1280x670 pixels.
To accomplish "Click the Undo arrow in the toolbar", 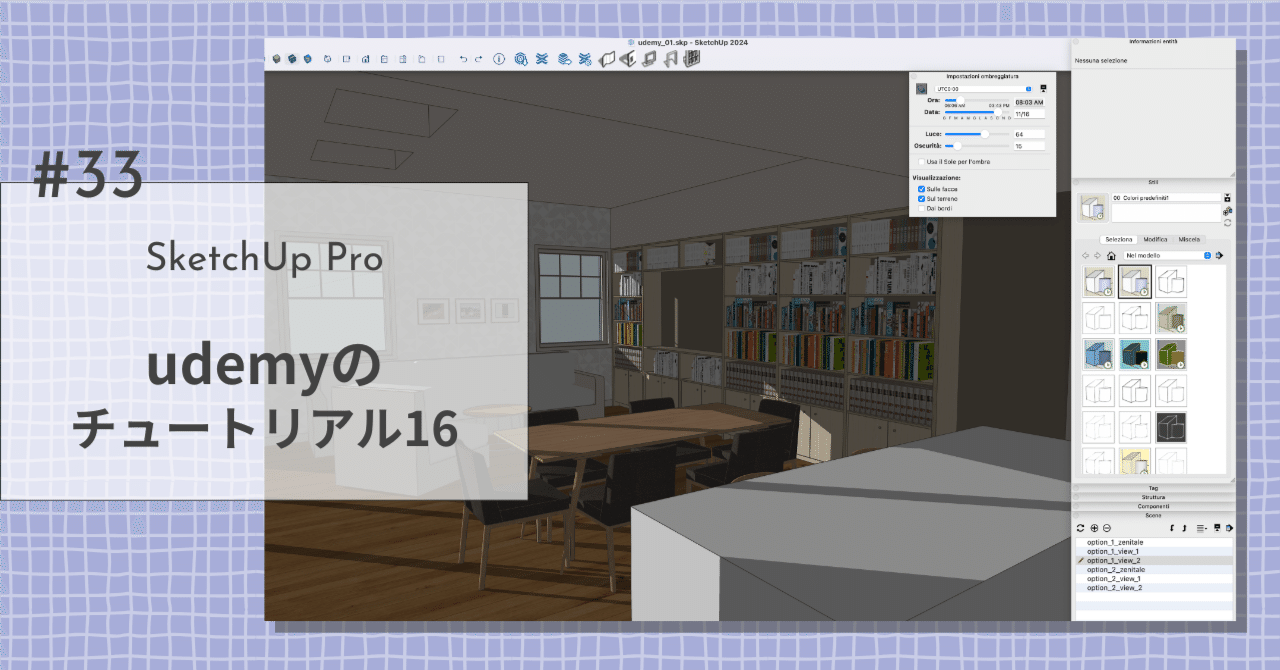I will (464, 58).
